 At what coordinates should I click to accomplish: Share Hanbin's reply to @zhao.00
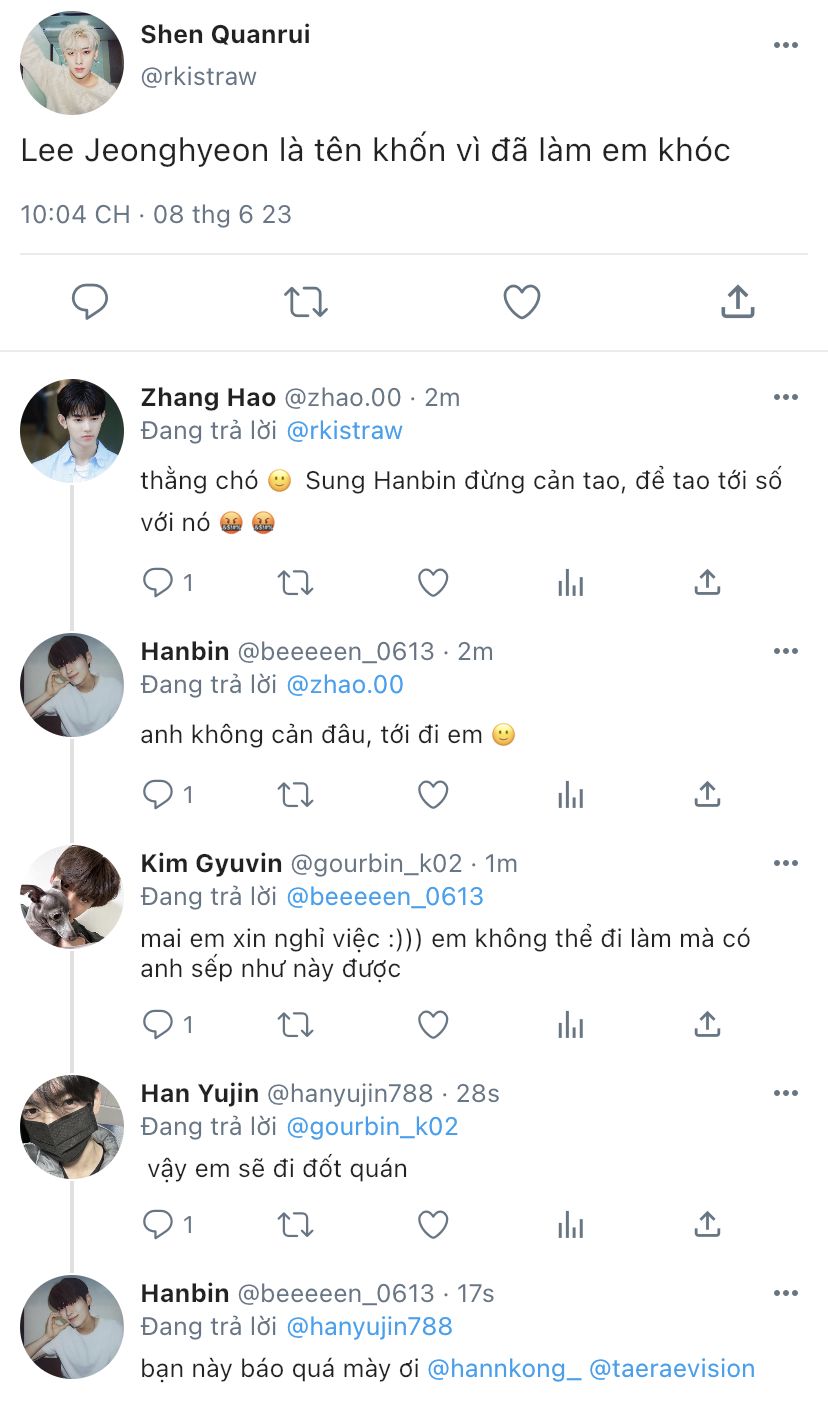pyautogui.click(x=707, y=794)
